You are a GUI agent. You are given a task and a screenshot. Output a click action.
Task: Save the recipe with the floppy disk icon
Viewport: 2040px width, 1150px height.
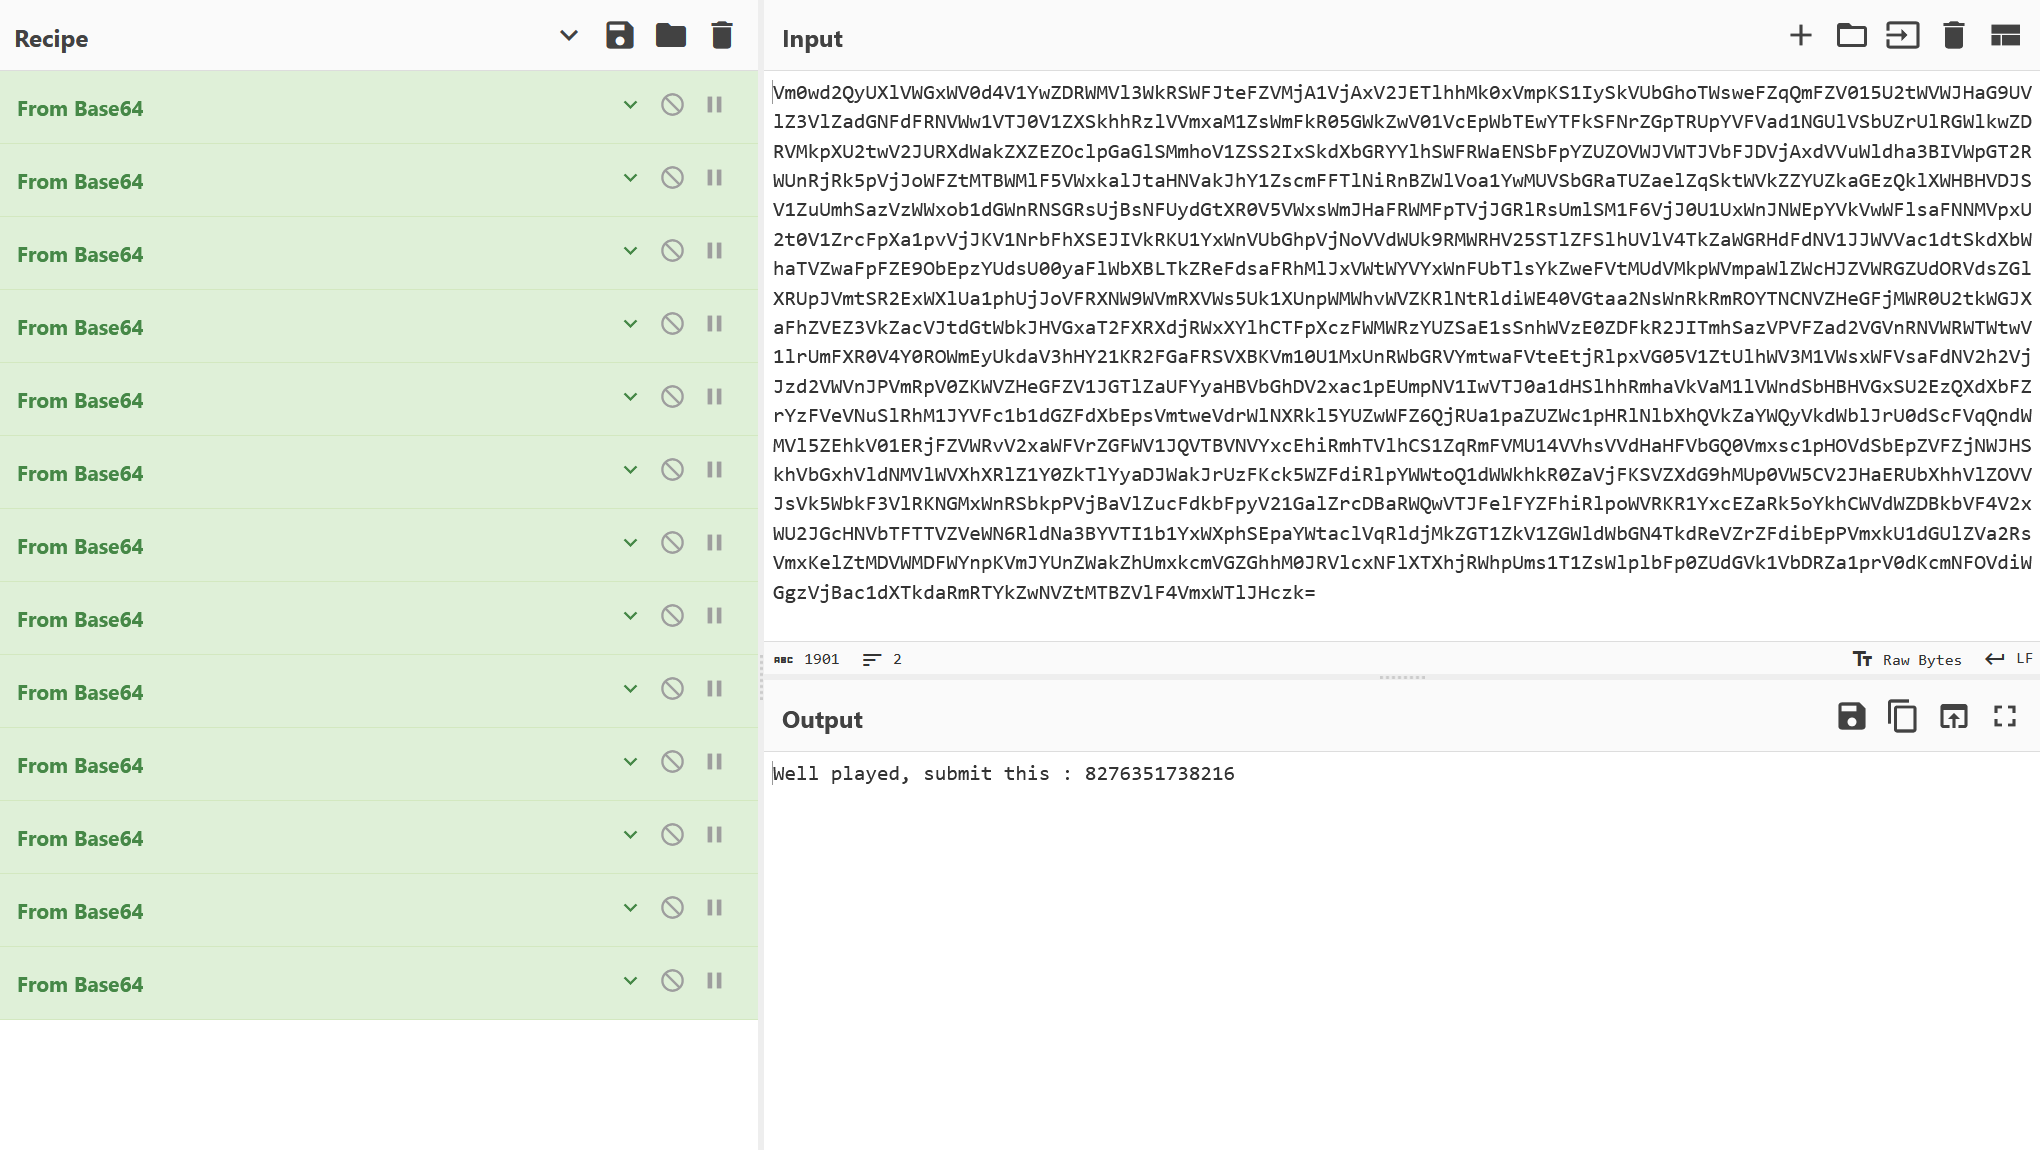(619, 36)
